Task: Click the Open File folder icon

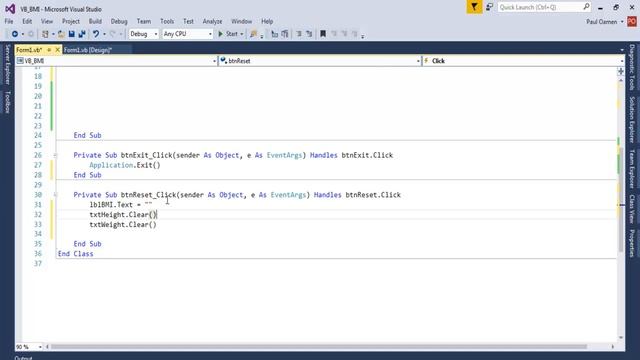Action: pos(61,34)
